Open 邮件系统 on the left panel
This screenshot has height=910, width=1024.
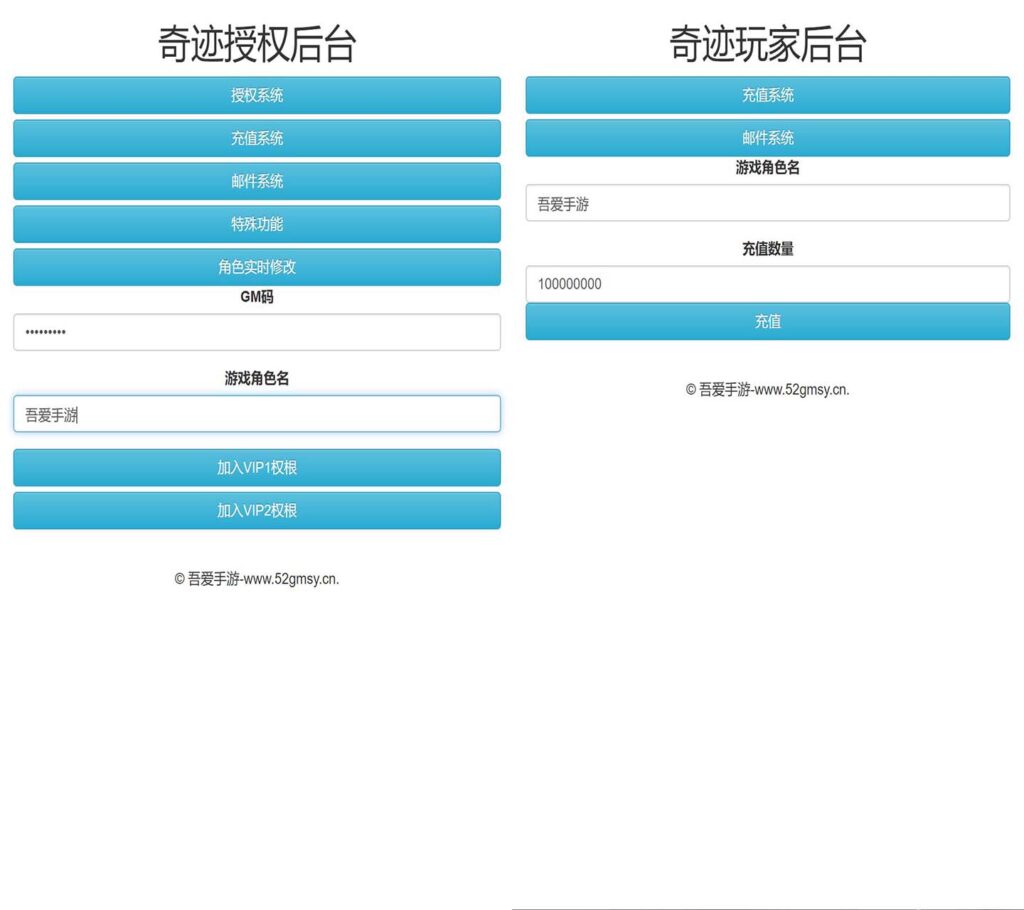coord(255,181)
